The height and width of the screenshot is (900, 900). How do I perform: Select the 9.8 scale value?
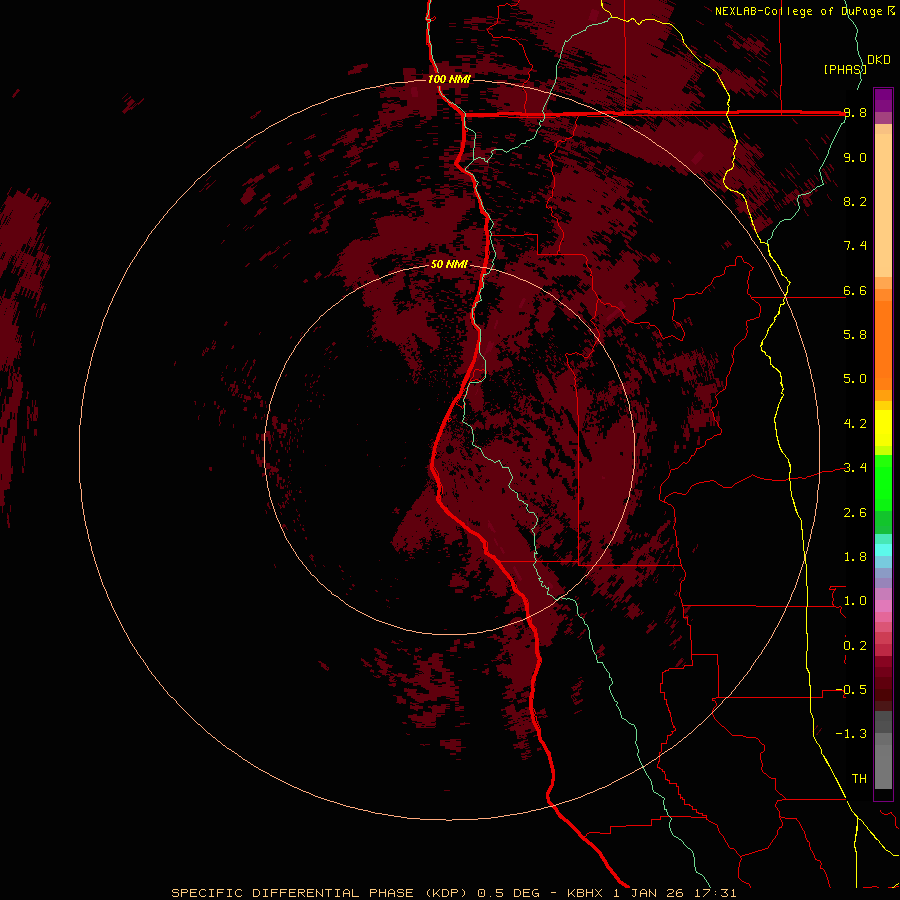click(855, 113)
